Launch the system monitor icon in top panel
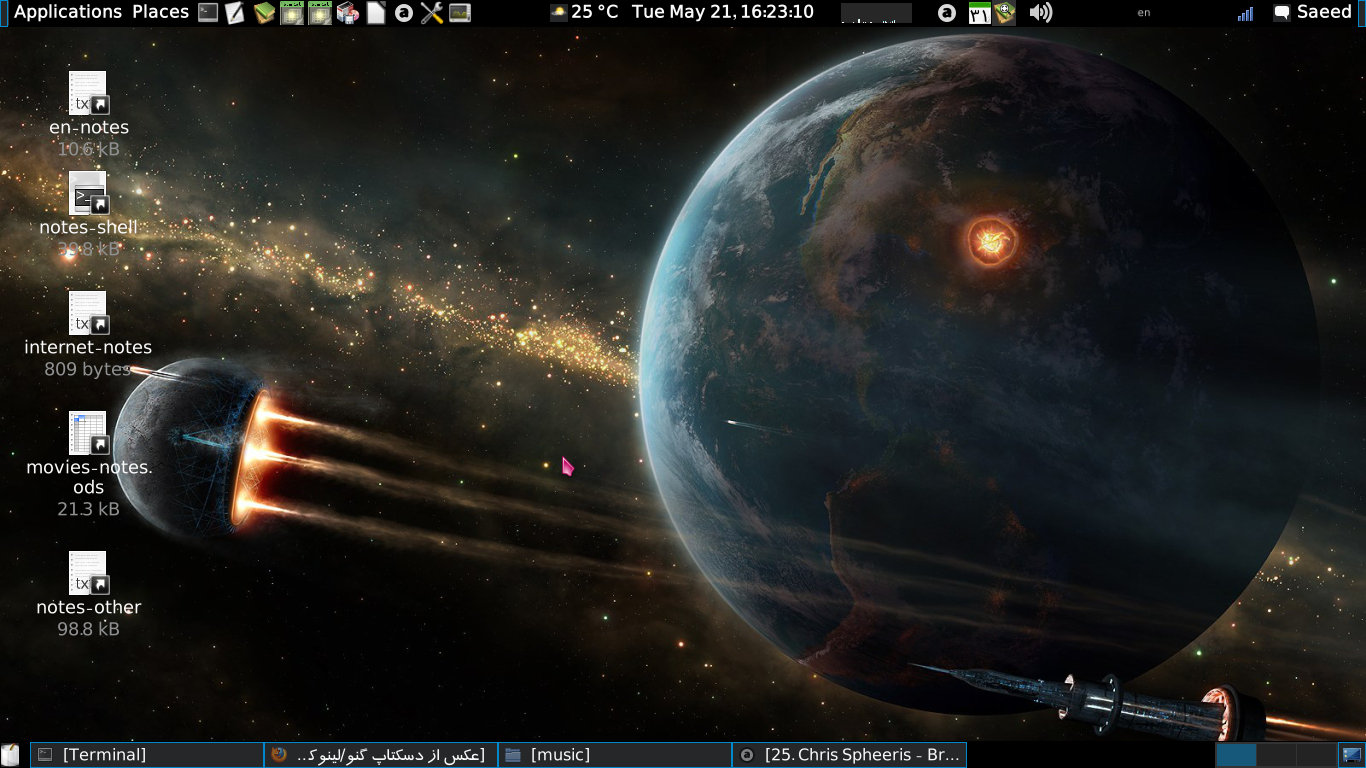Screen dimensions: 1366x768 (x=460, y=13)
